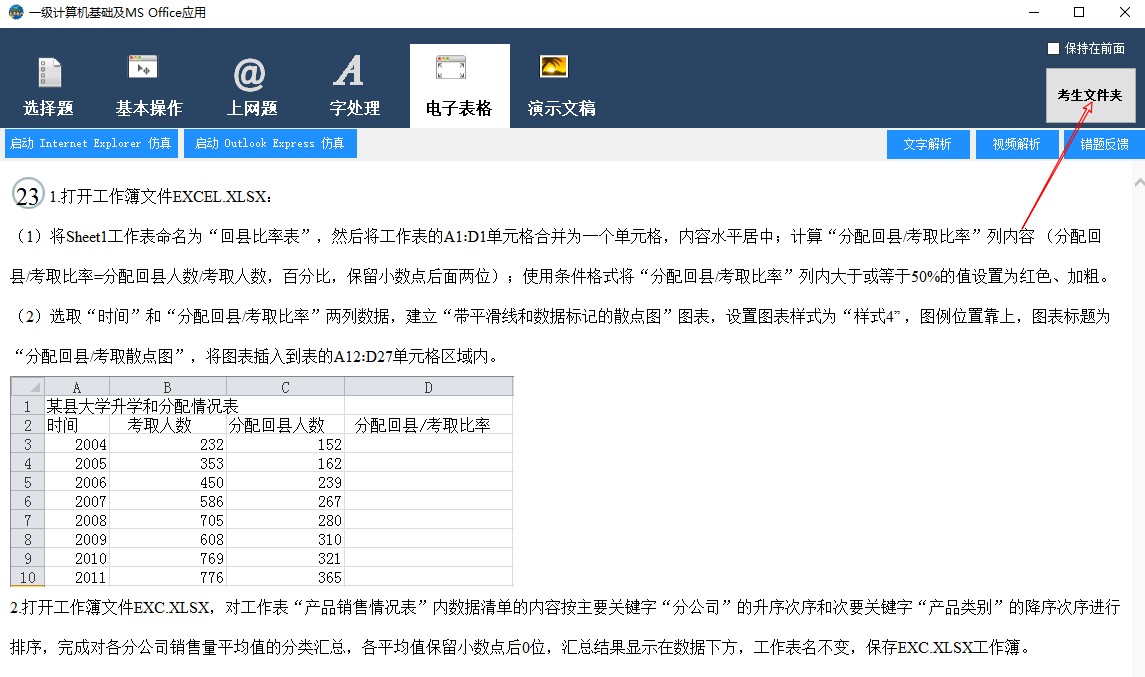Click the text 2.打开工作簿文件EXC.XLSX

(110, 607)
